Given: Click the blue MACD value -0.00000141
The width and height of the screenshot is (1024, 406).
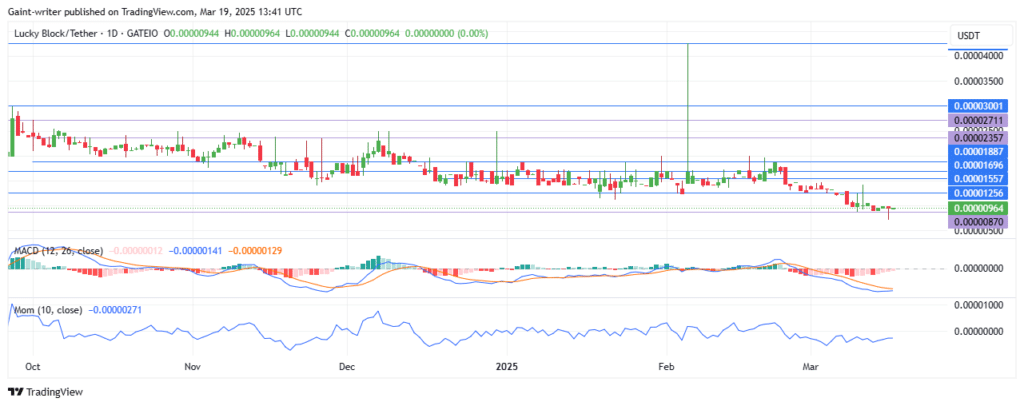Looking at the screenshot, I should pyautogui.click(x=196, y=251).
